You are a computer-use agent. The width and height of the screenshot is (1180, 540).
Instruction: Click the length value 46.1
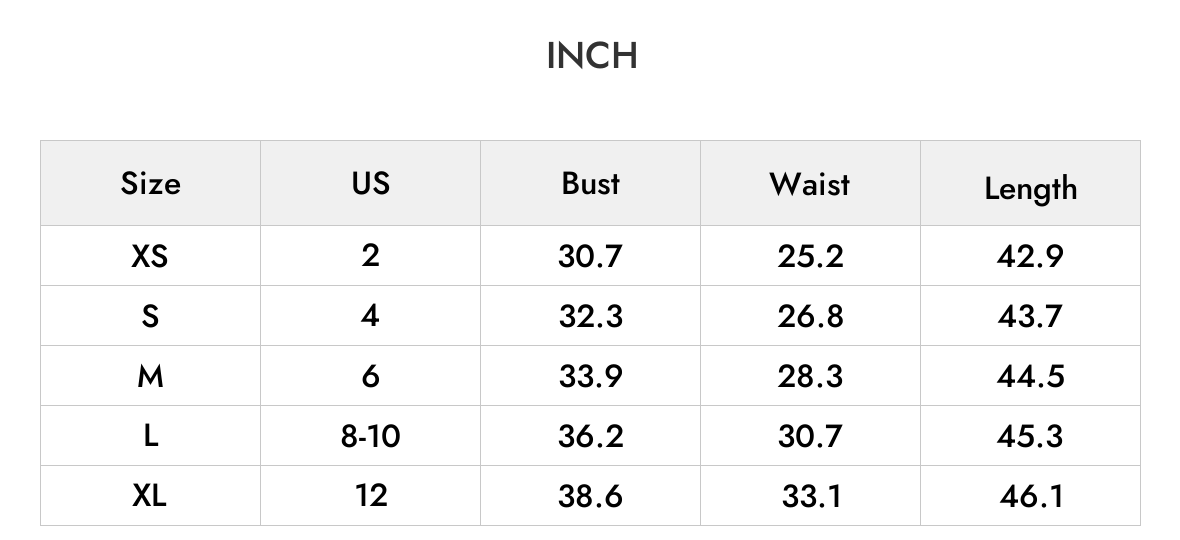point(1030,496)
